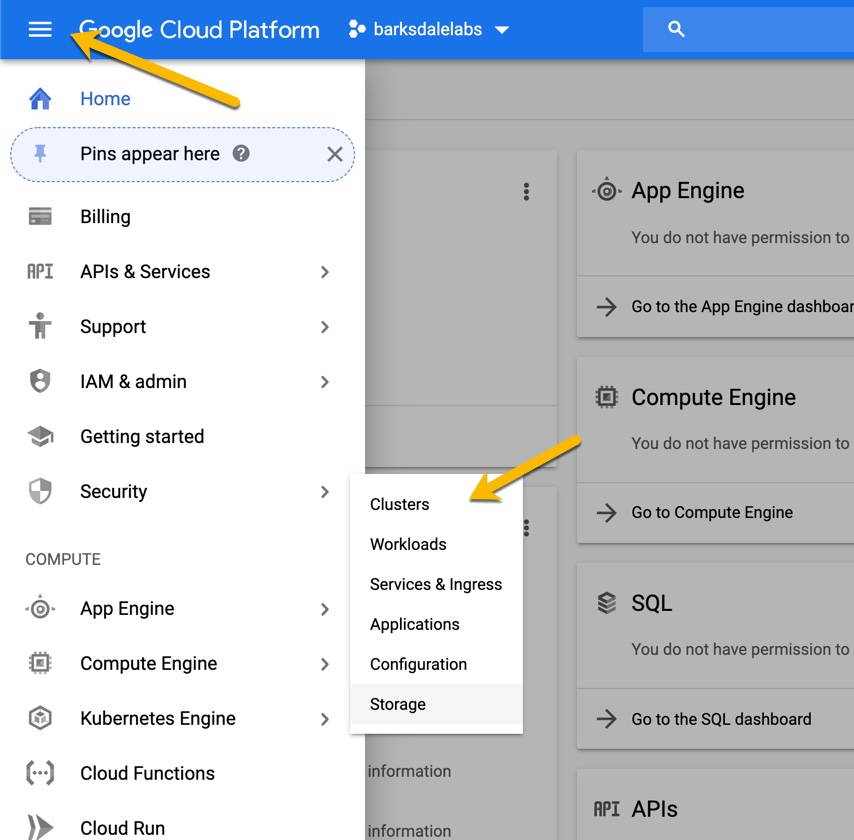The width and height of the screenshot is (854, 840).
Task: Click Go to the SQL dashboard
Action: 721,719
